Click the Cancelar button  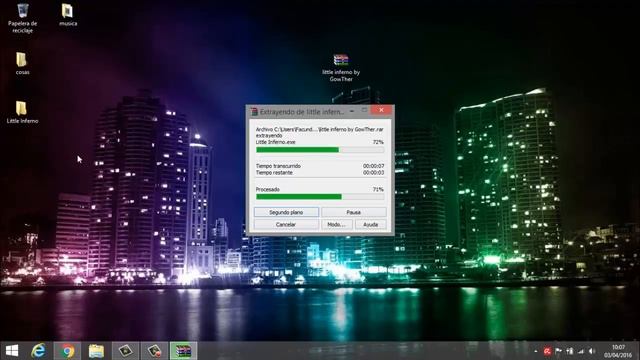tap(286, 224)
